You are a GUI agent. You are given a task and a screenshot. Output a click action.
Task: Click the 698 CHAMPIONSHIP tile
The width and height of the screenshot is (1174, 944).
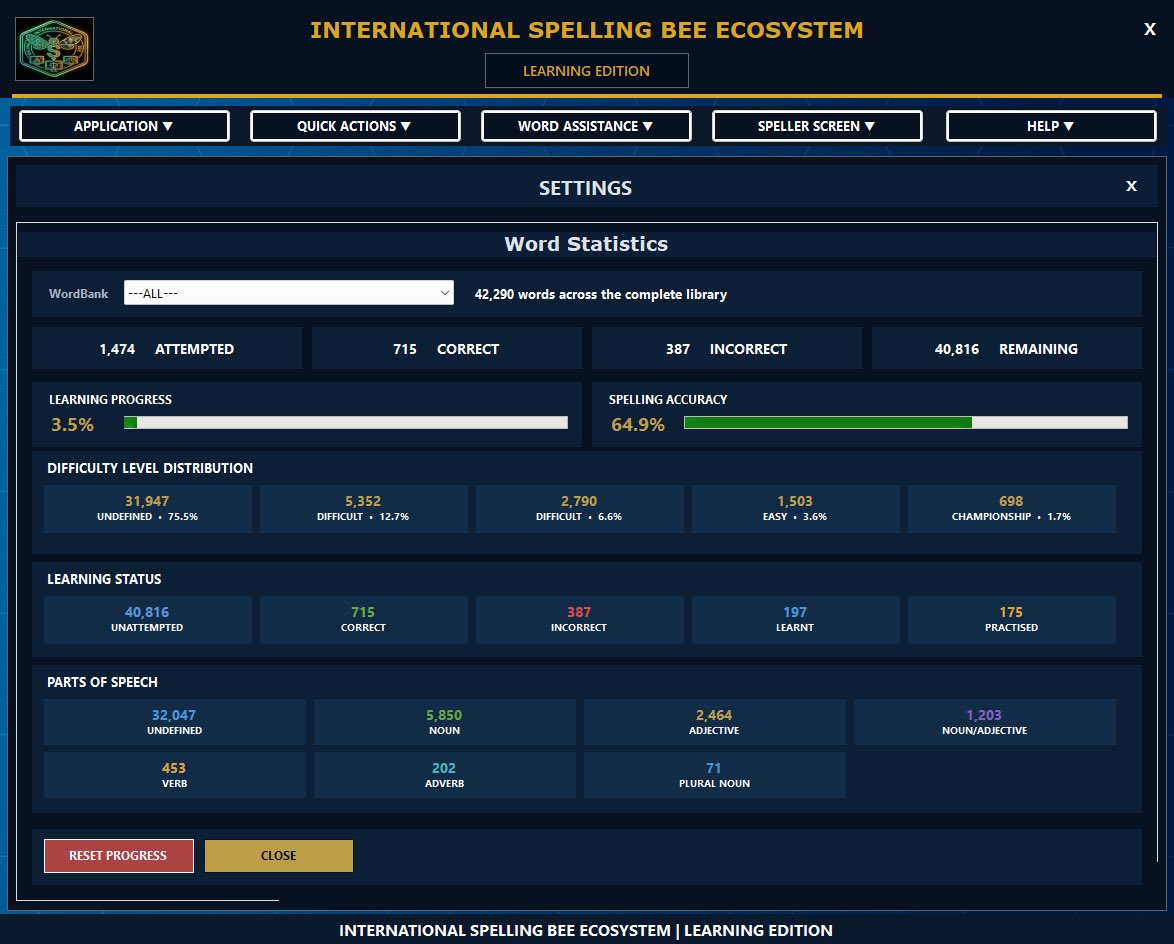pos(1012,508)
